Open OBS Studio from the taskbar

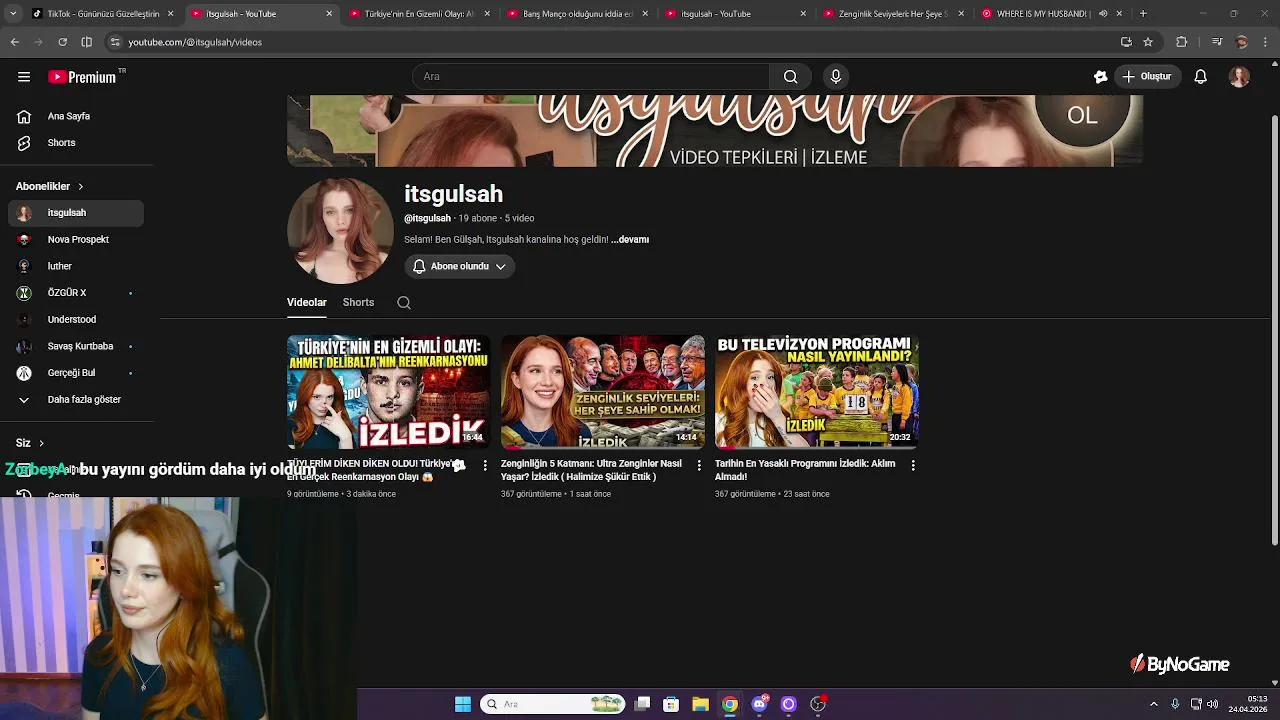818,704
